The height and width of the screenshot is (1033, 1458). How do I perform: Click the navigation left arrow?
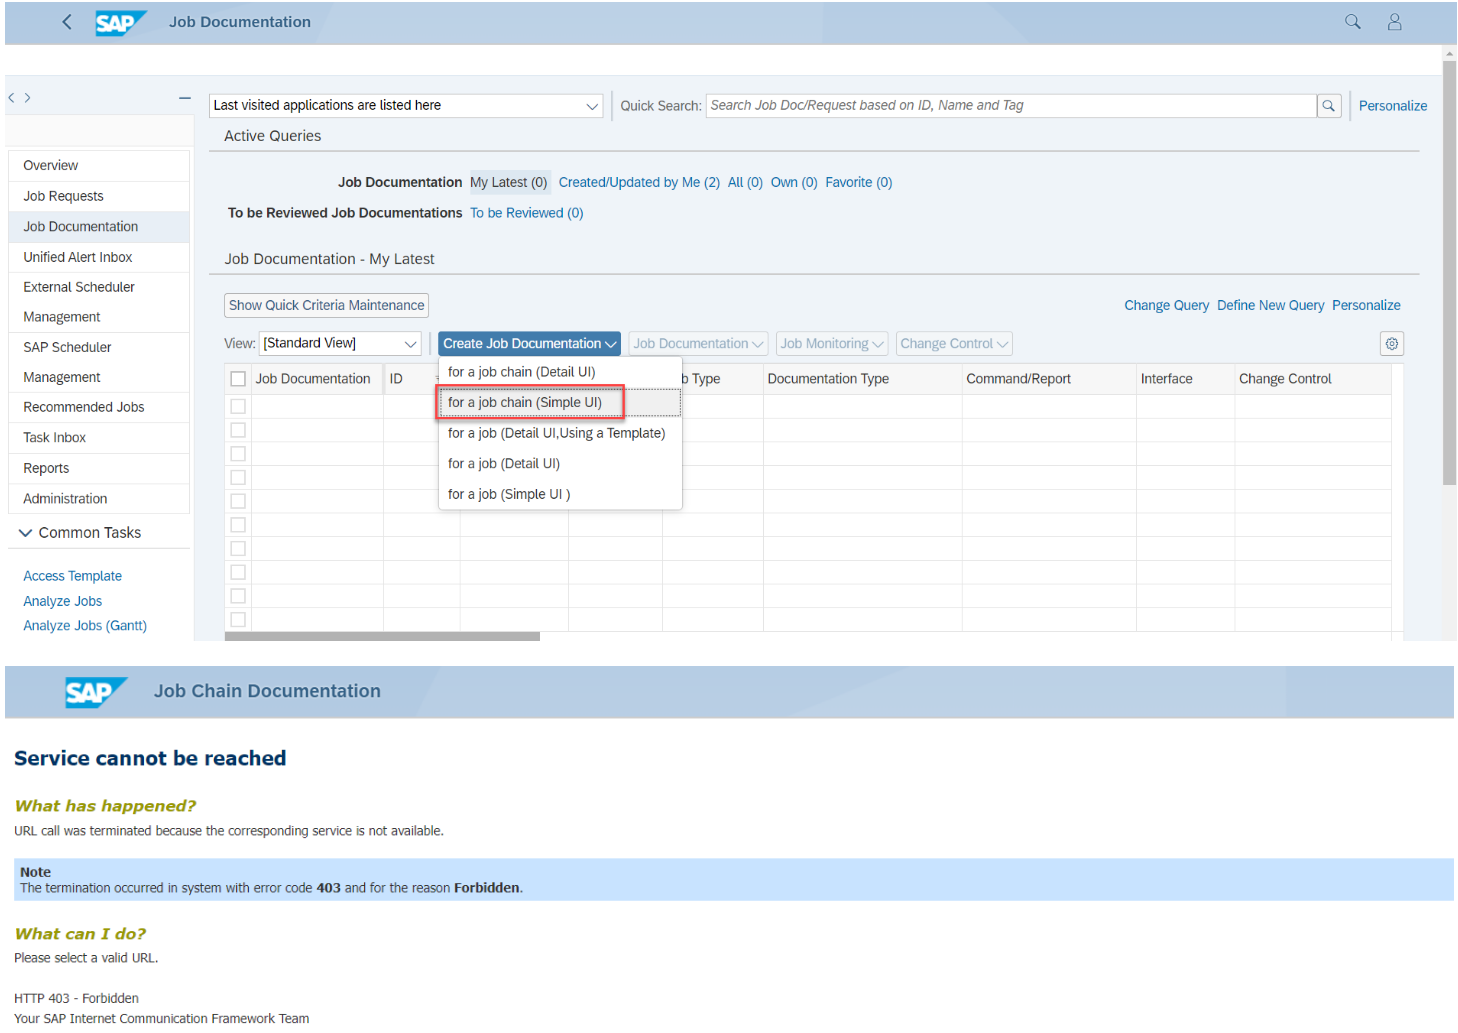11,98
